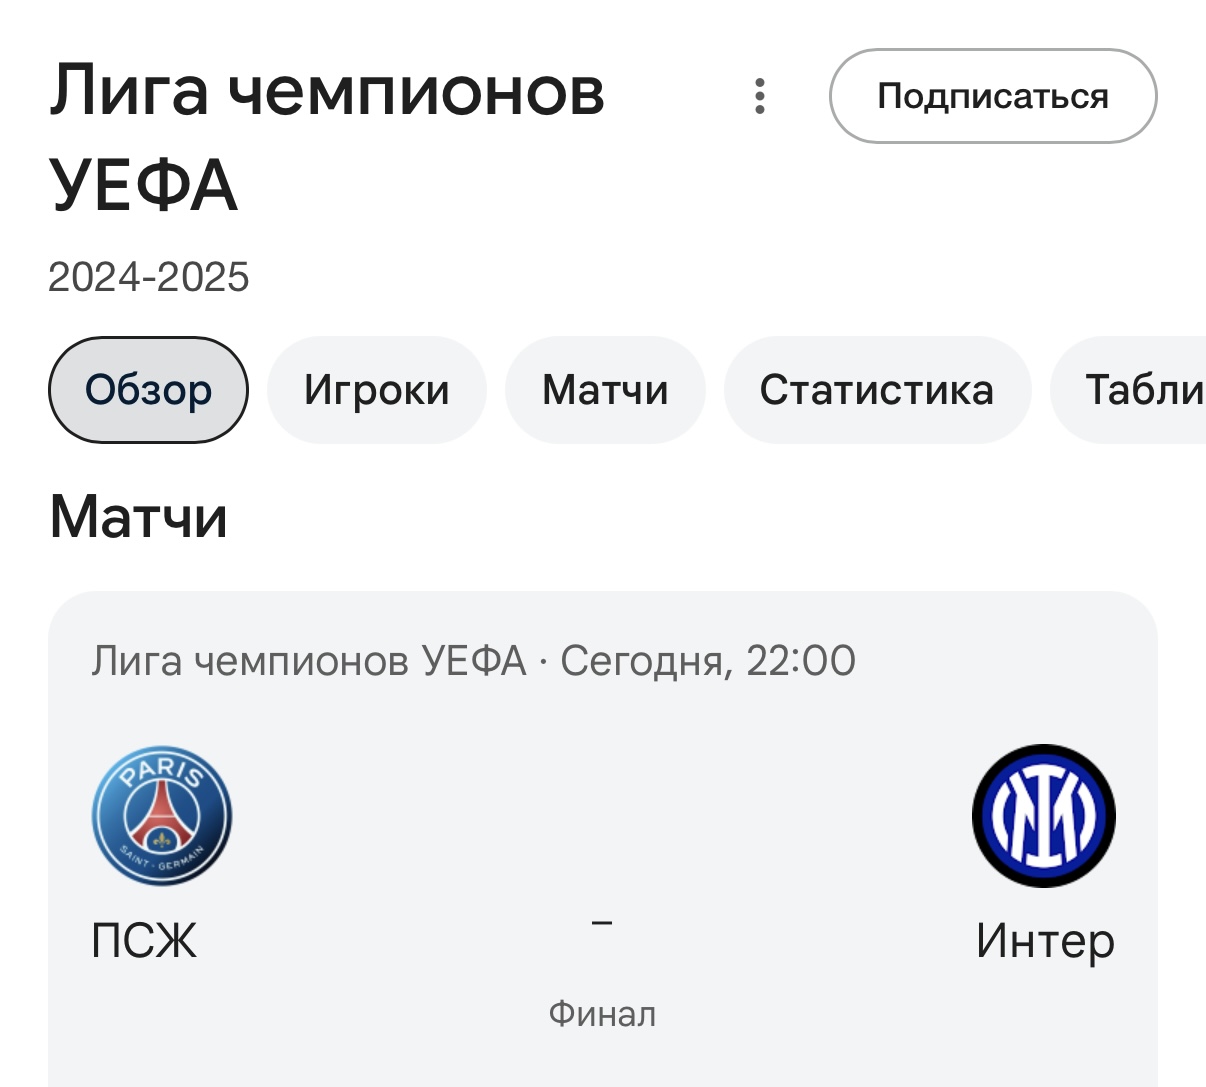
Task: Click blank card area below Финал label
Action: click(x=602, y=1060)
